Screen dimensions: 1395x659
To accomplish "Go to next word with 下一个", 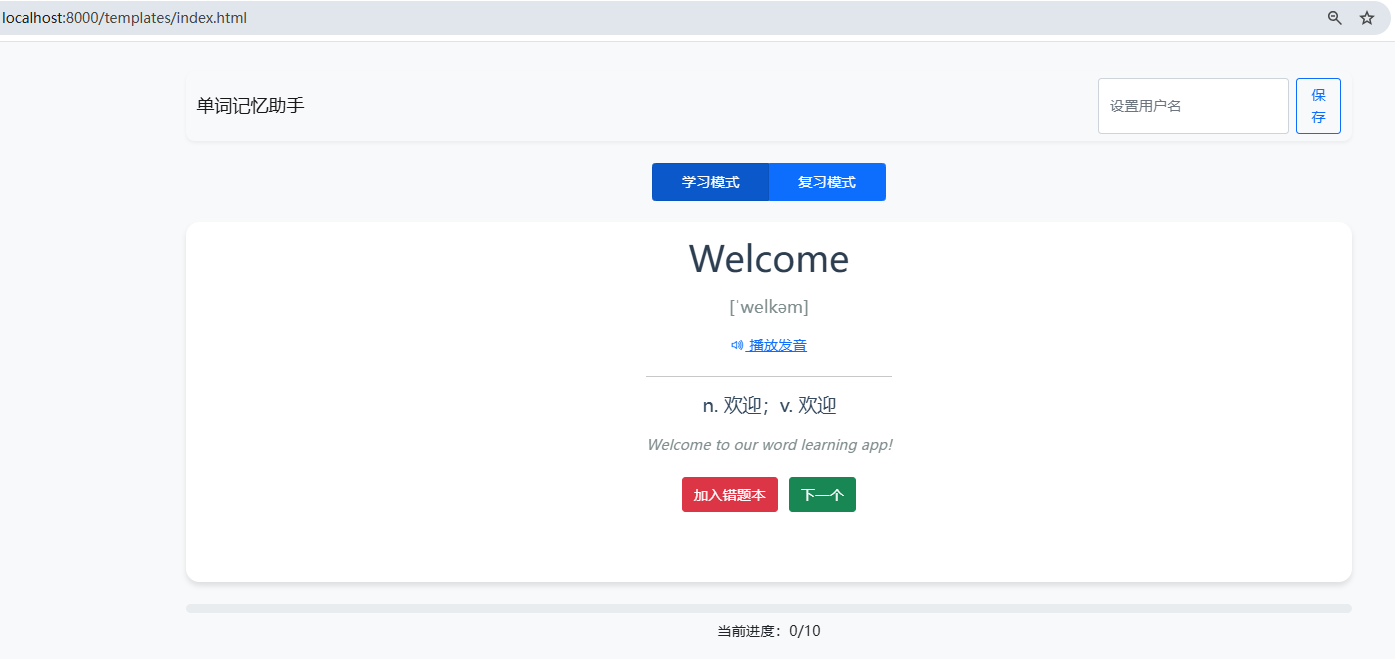I will tap(822, 495).
